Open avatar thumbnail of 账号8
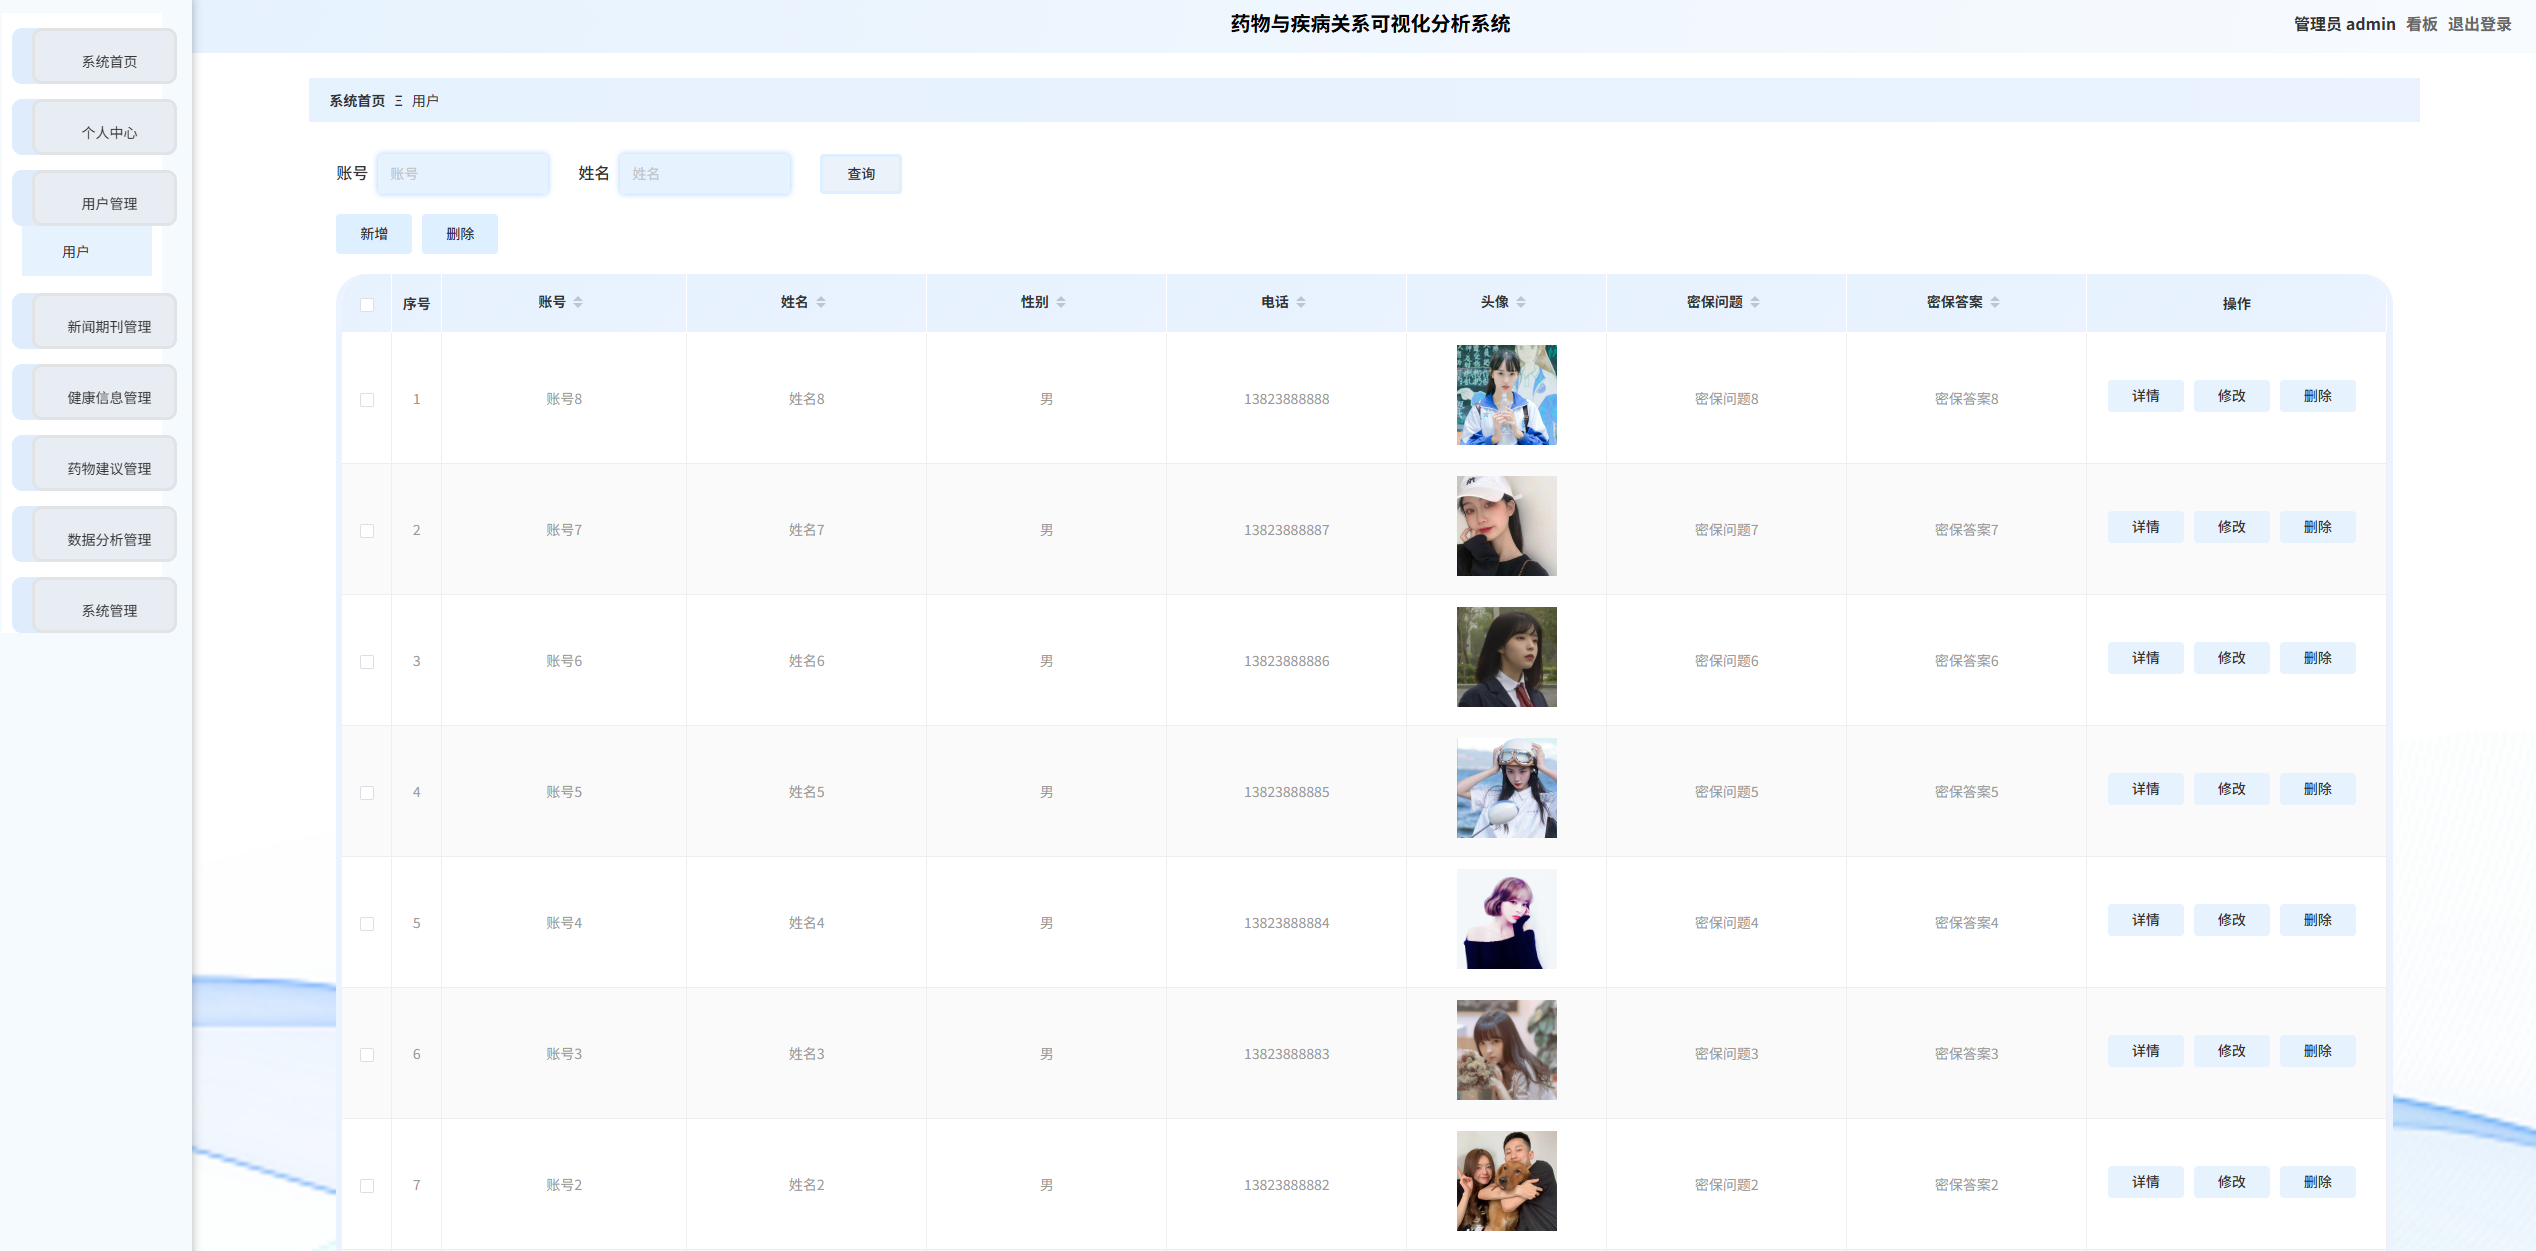Image resolution: width=2536 pixels, height=1251 pixels. click(x=1507, y=395)
